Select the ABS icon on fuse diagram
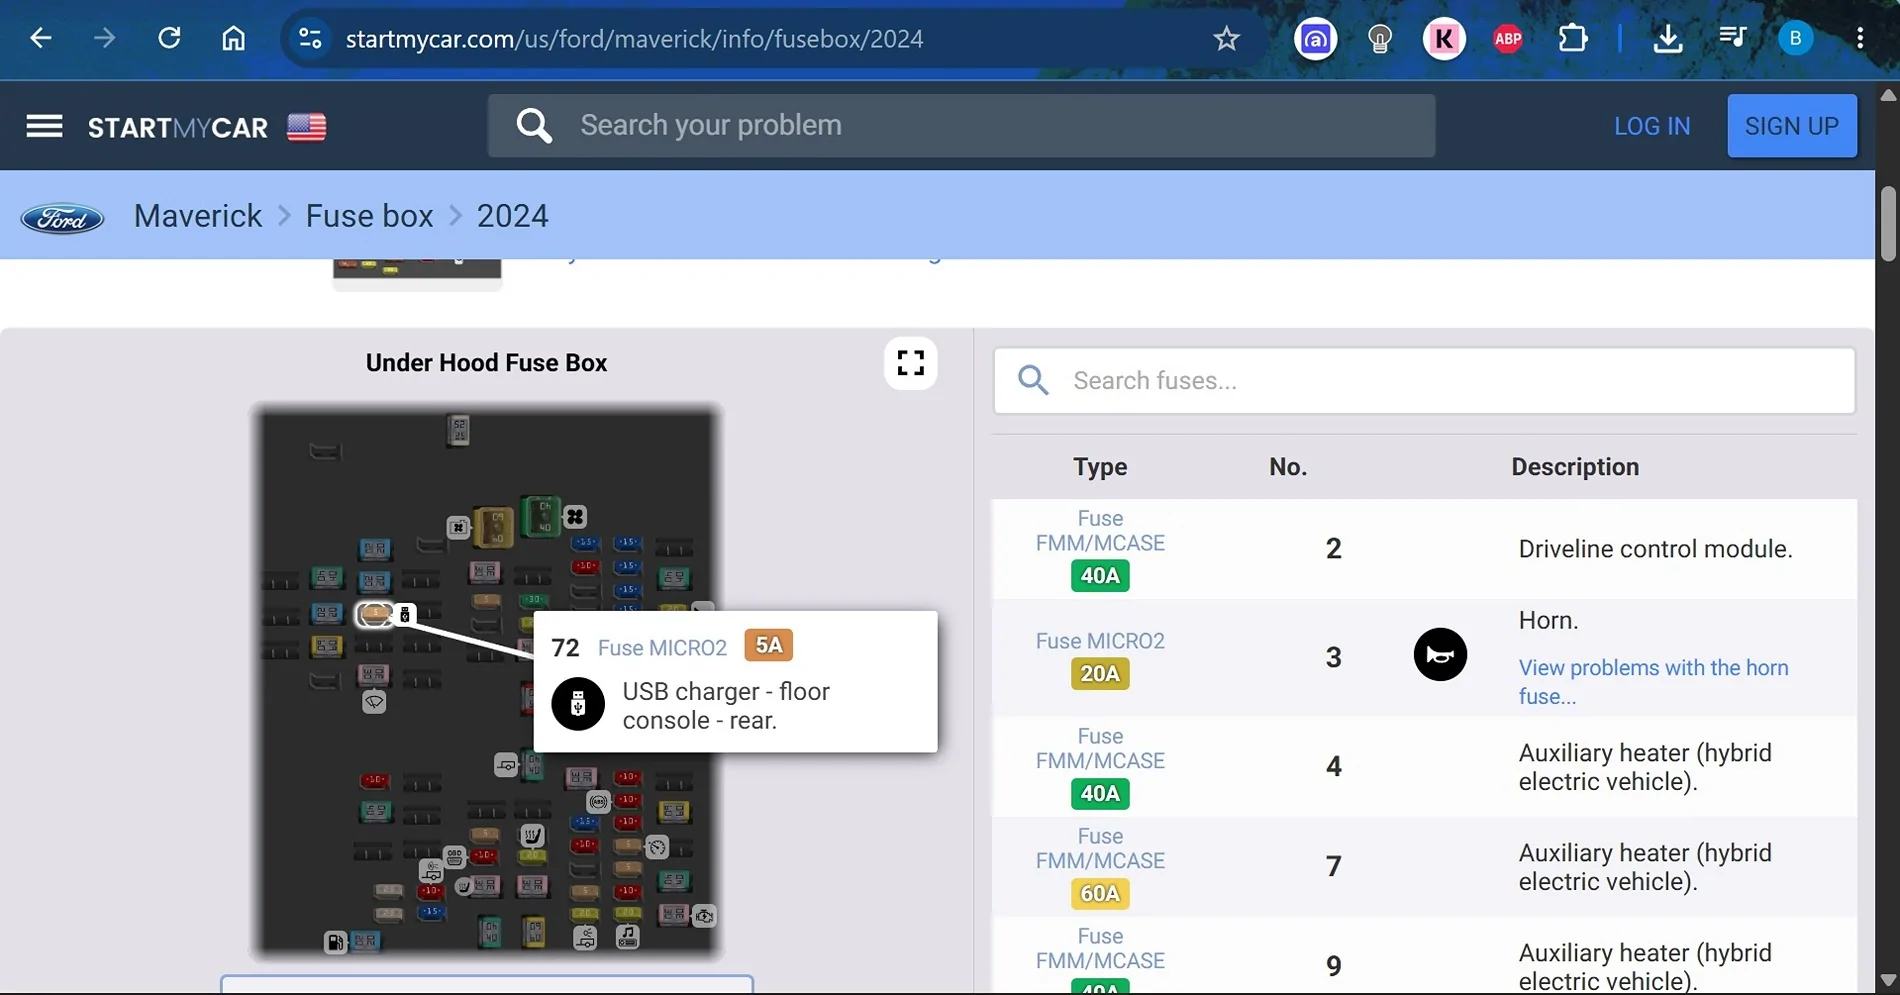The width and height of the screenshot is (1900, 995). click(599, 802)
